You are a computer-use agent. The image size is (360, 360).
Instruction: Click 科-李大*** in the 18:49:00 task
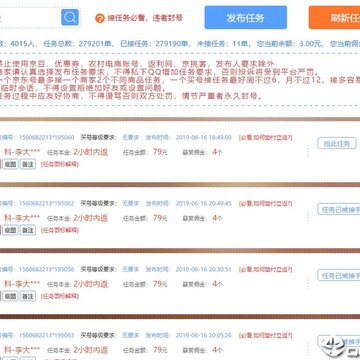click(22, 152)
